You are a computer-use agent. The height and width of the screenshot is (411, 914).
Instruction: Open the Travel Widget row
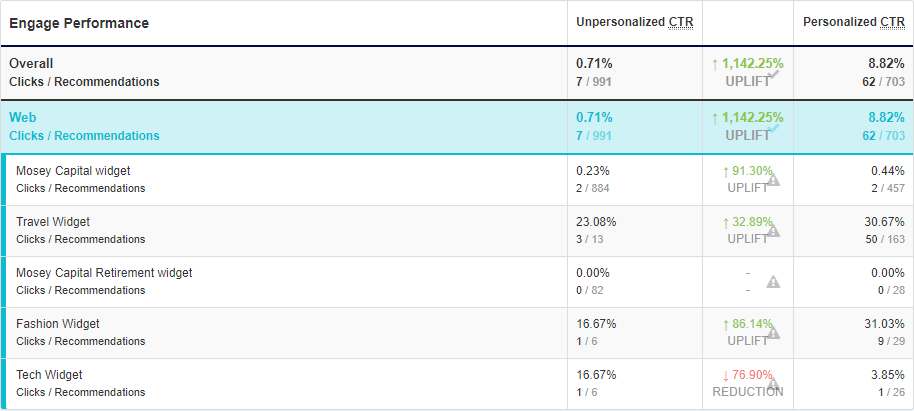457,231
